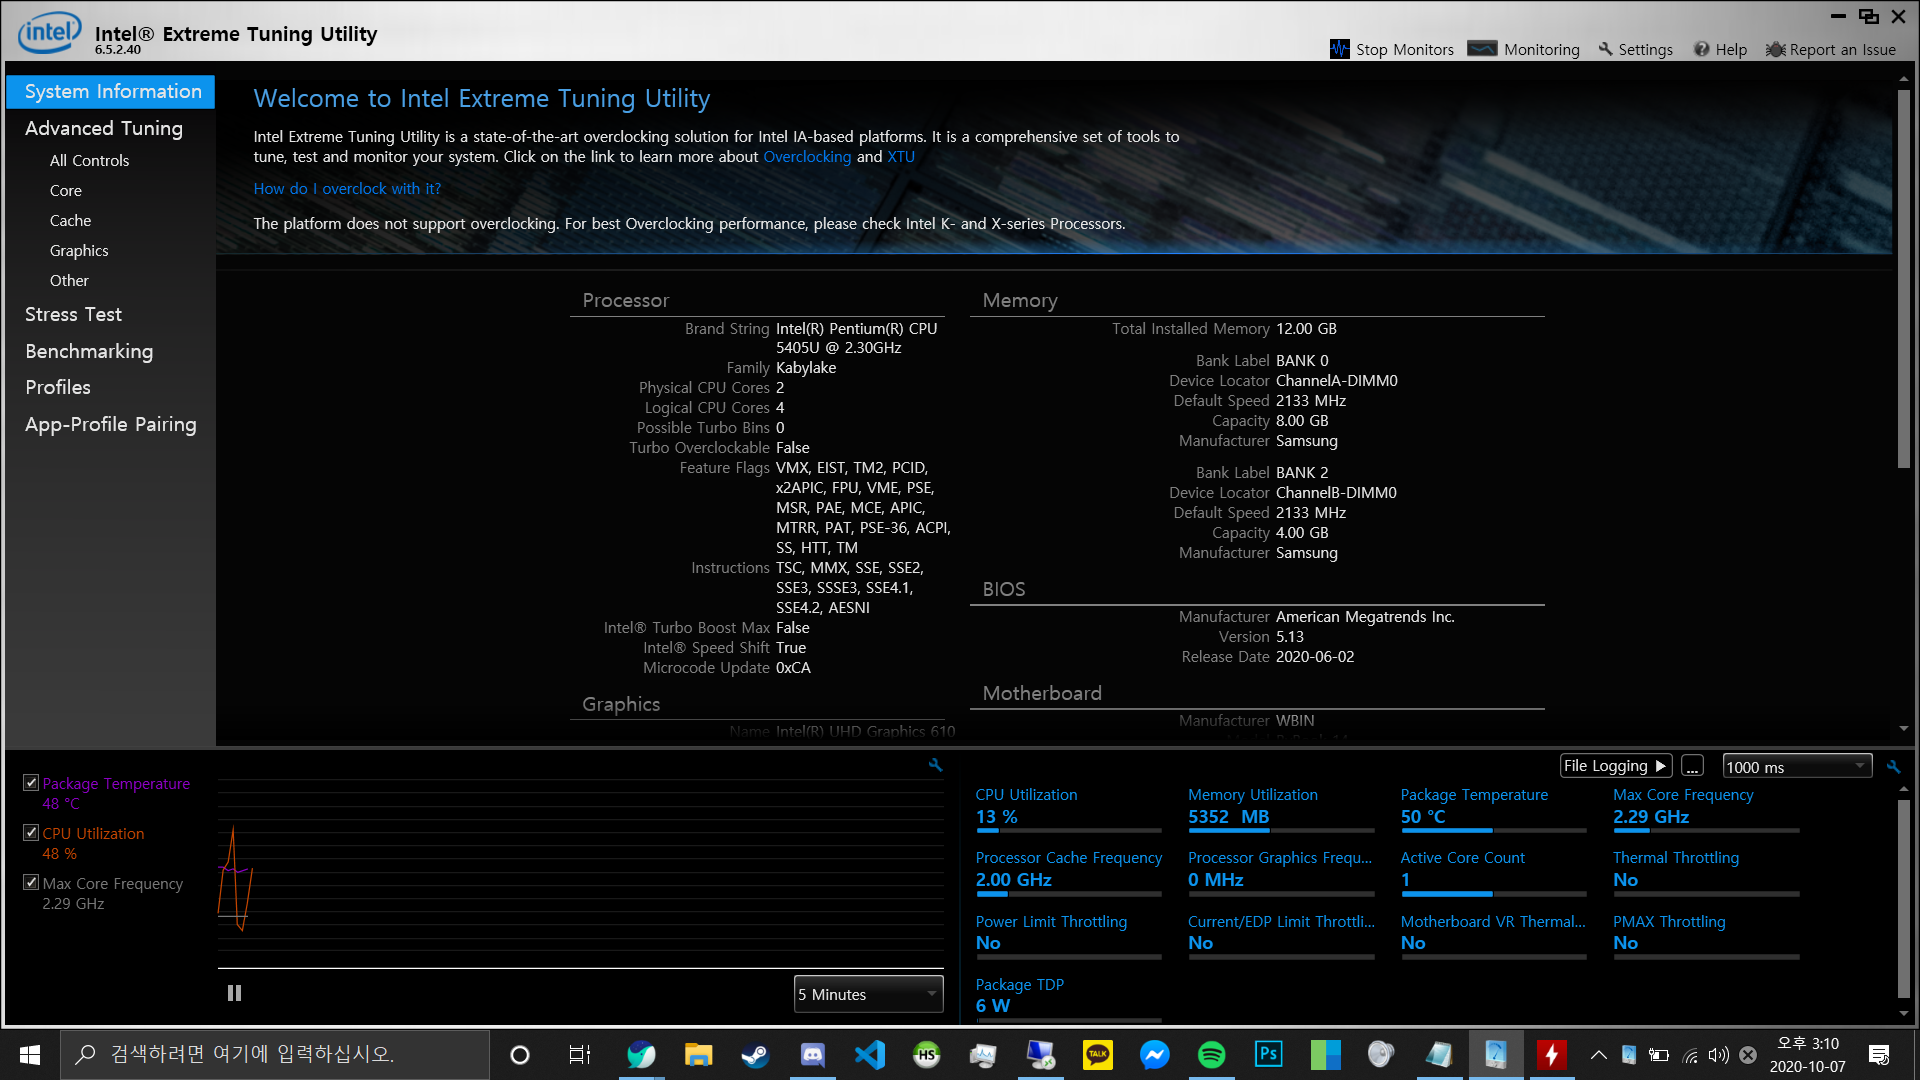This screenshot has height=1080, width=1920.
Task: Click the PMAX Throttling tile
Action: [x=1705, y=935]
